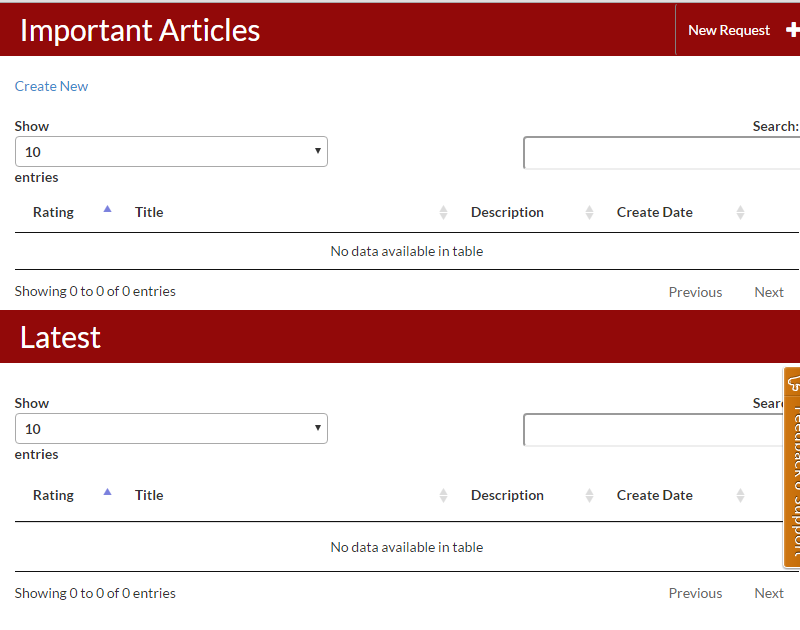Viewport: 800px width, 630px height.
Task: Go to Previous page in Latest table
Action: pyautogui.click(x=695, y=593)
